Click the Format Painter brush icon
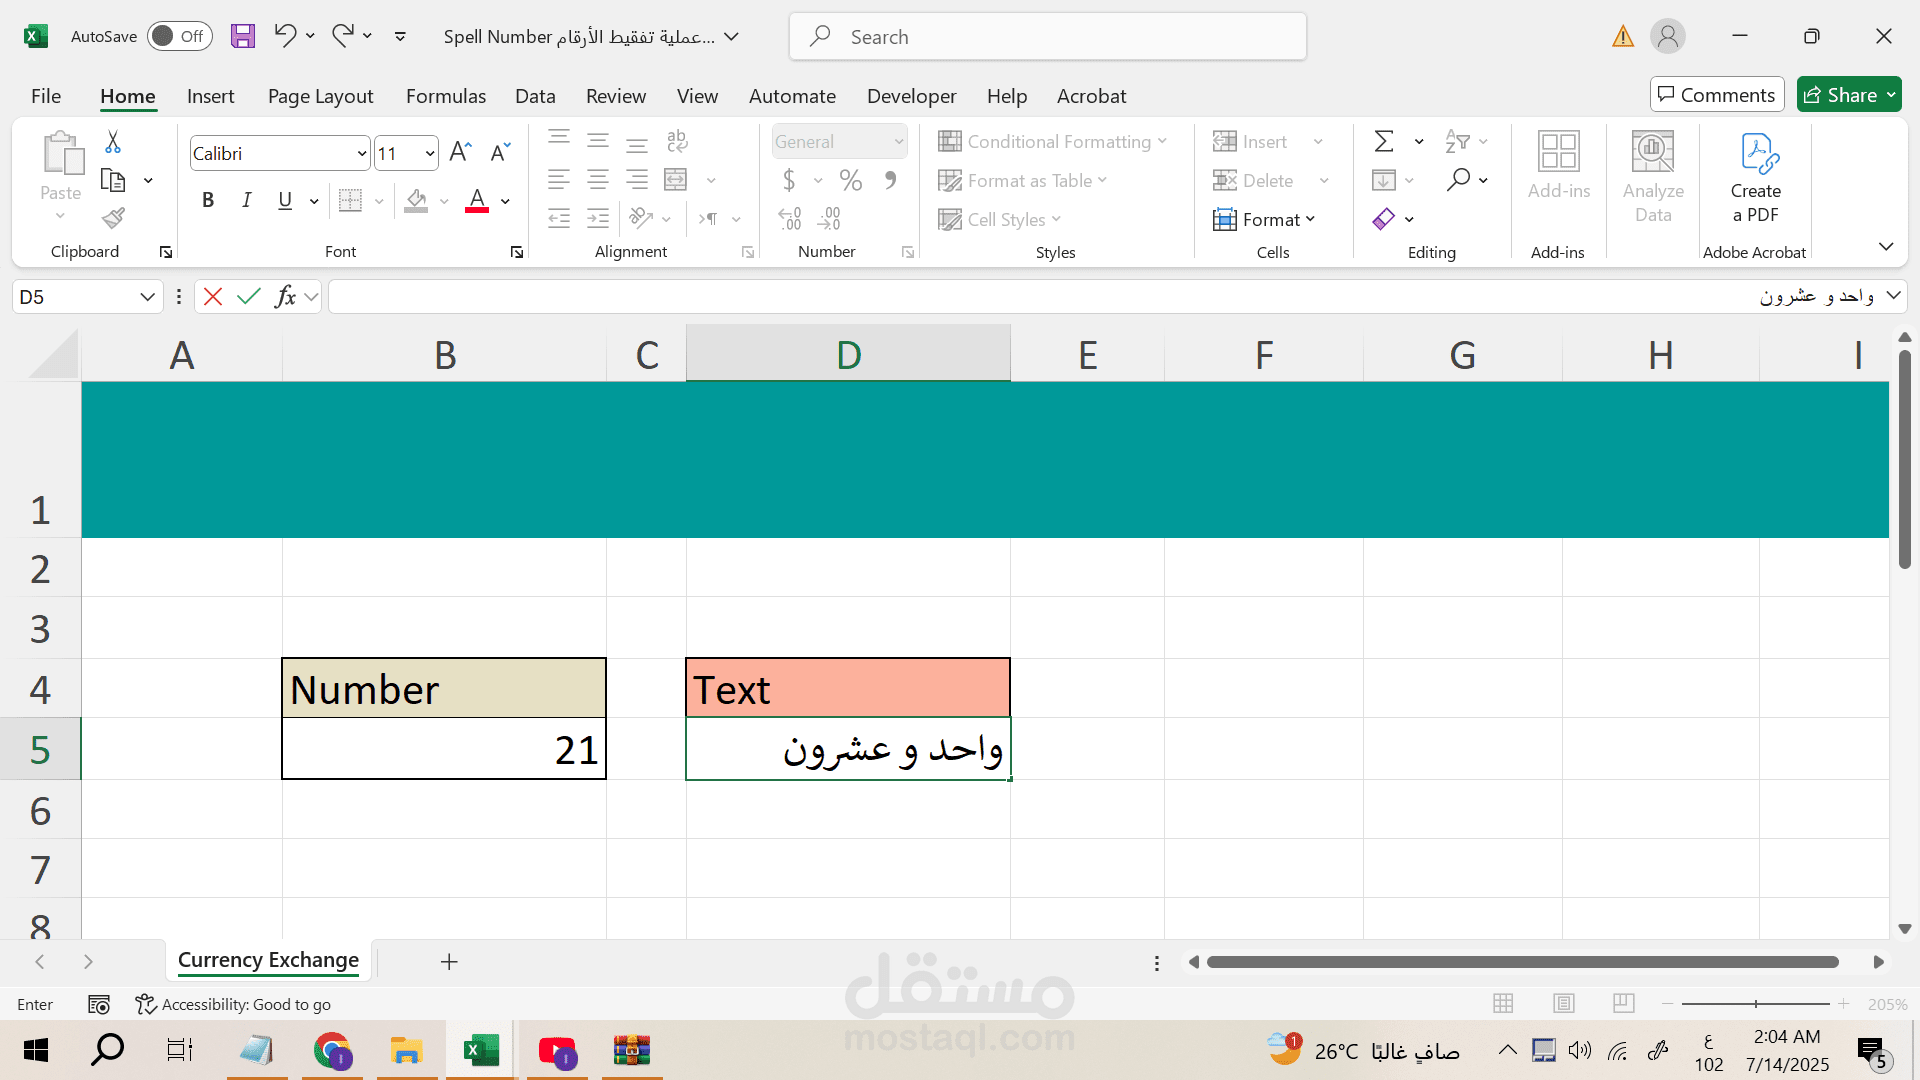The width and height of the screenshot is (1920, 1080). click(113, 218)
